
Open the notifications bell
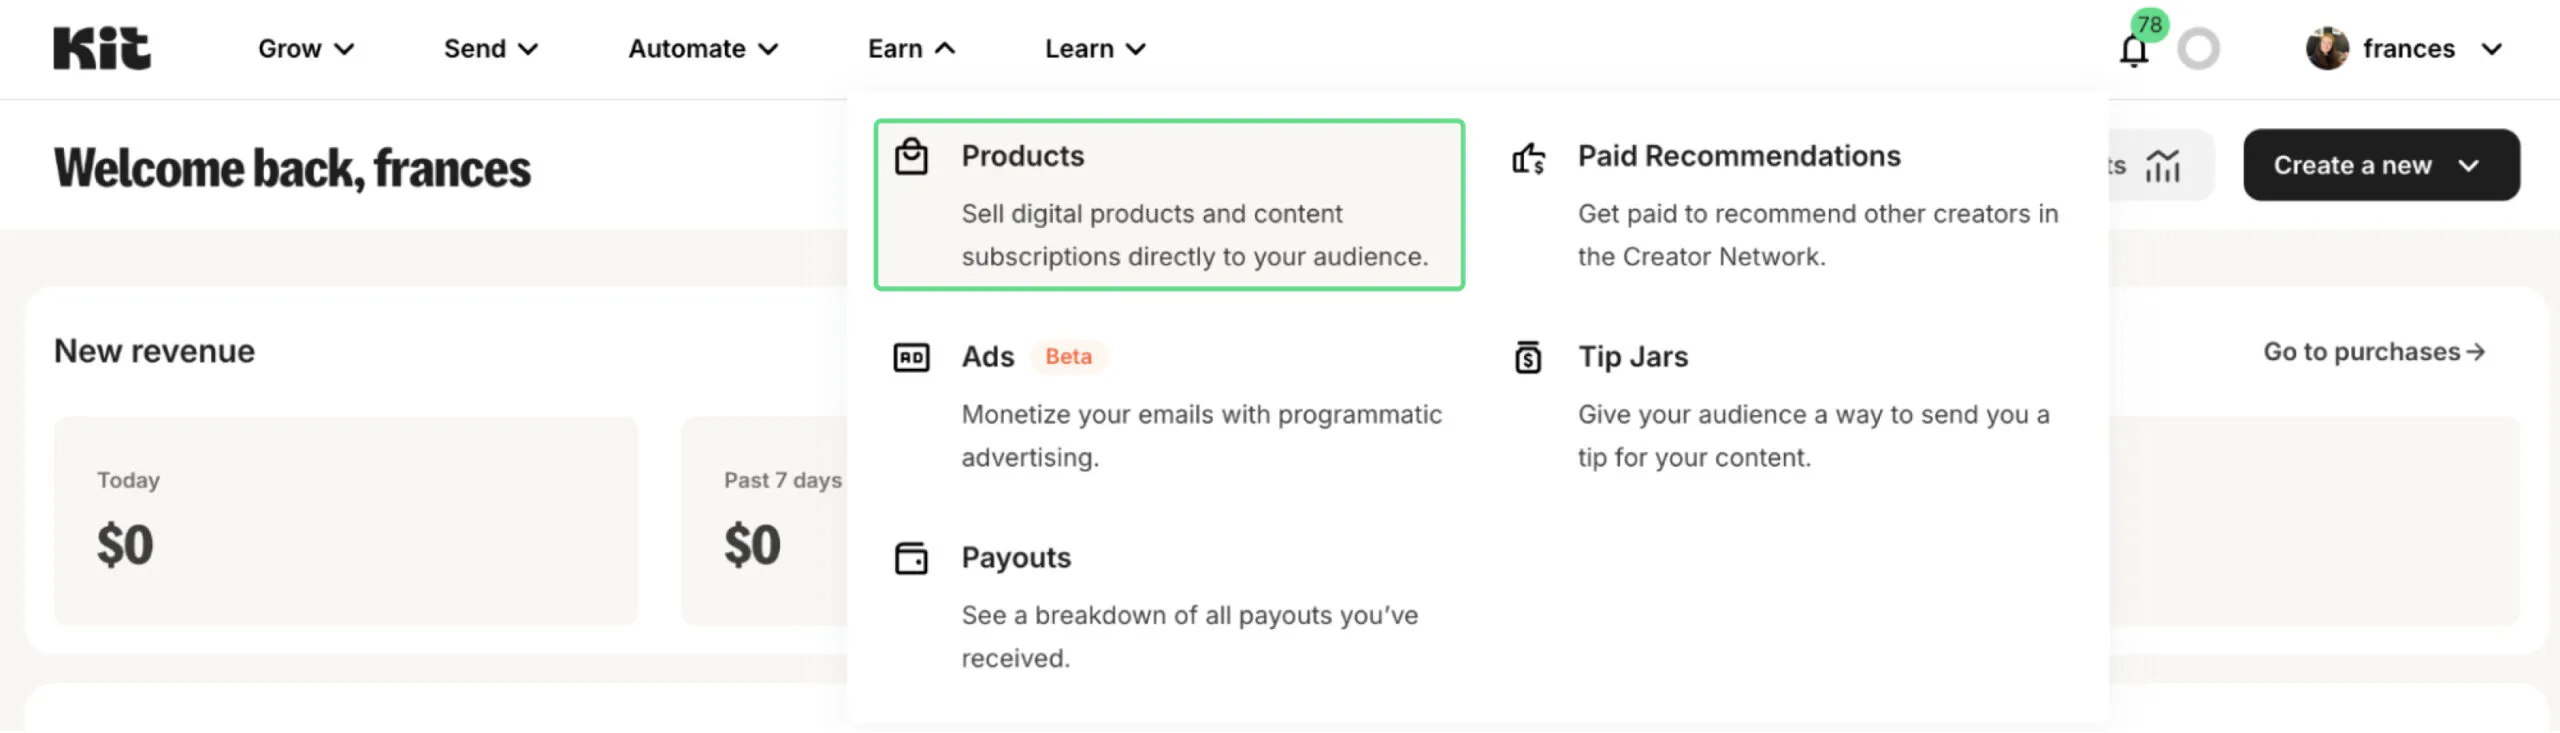pos(2133,50)
